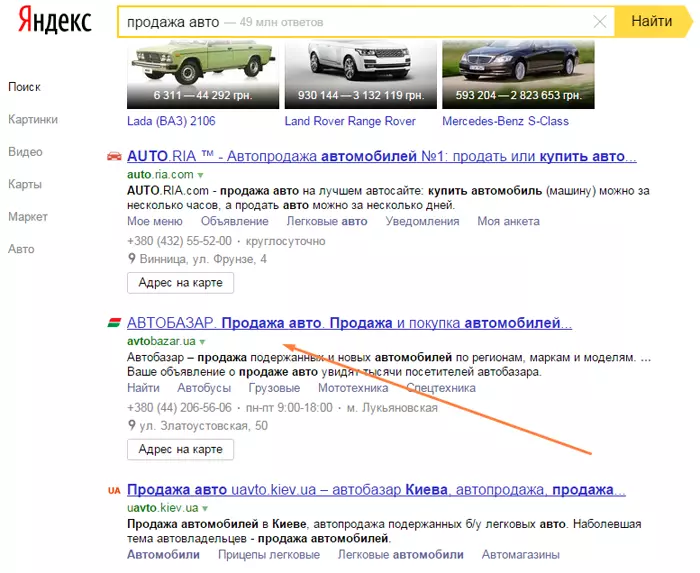
Task: Click the круглосуточно opening hours text
Action: [285, 241]
